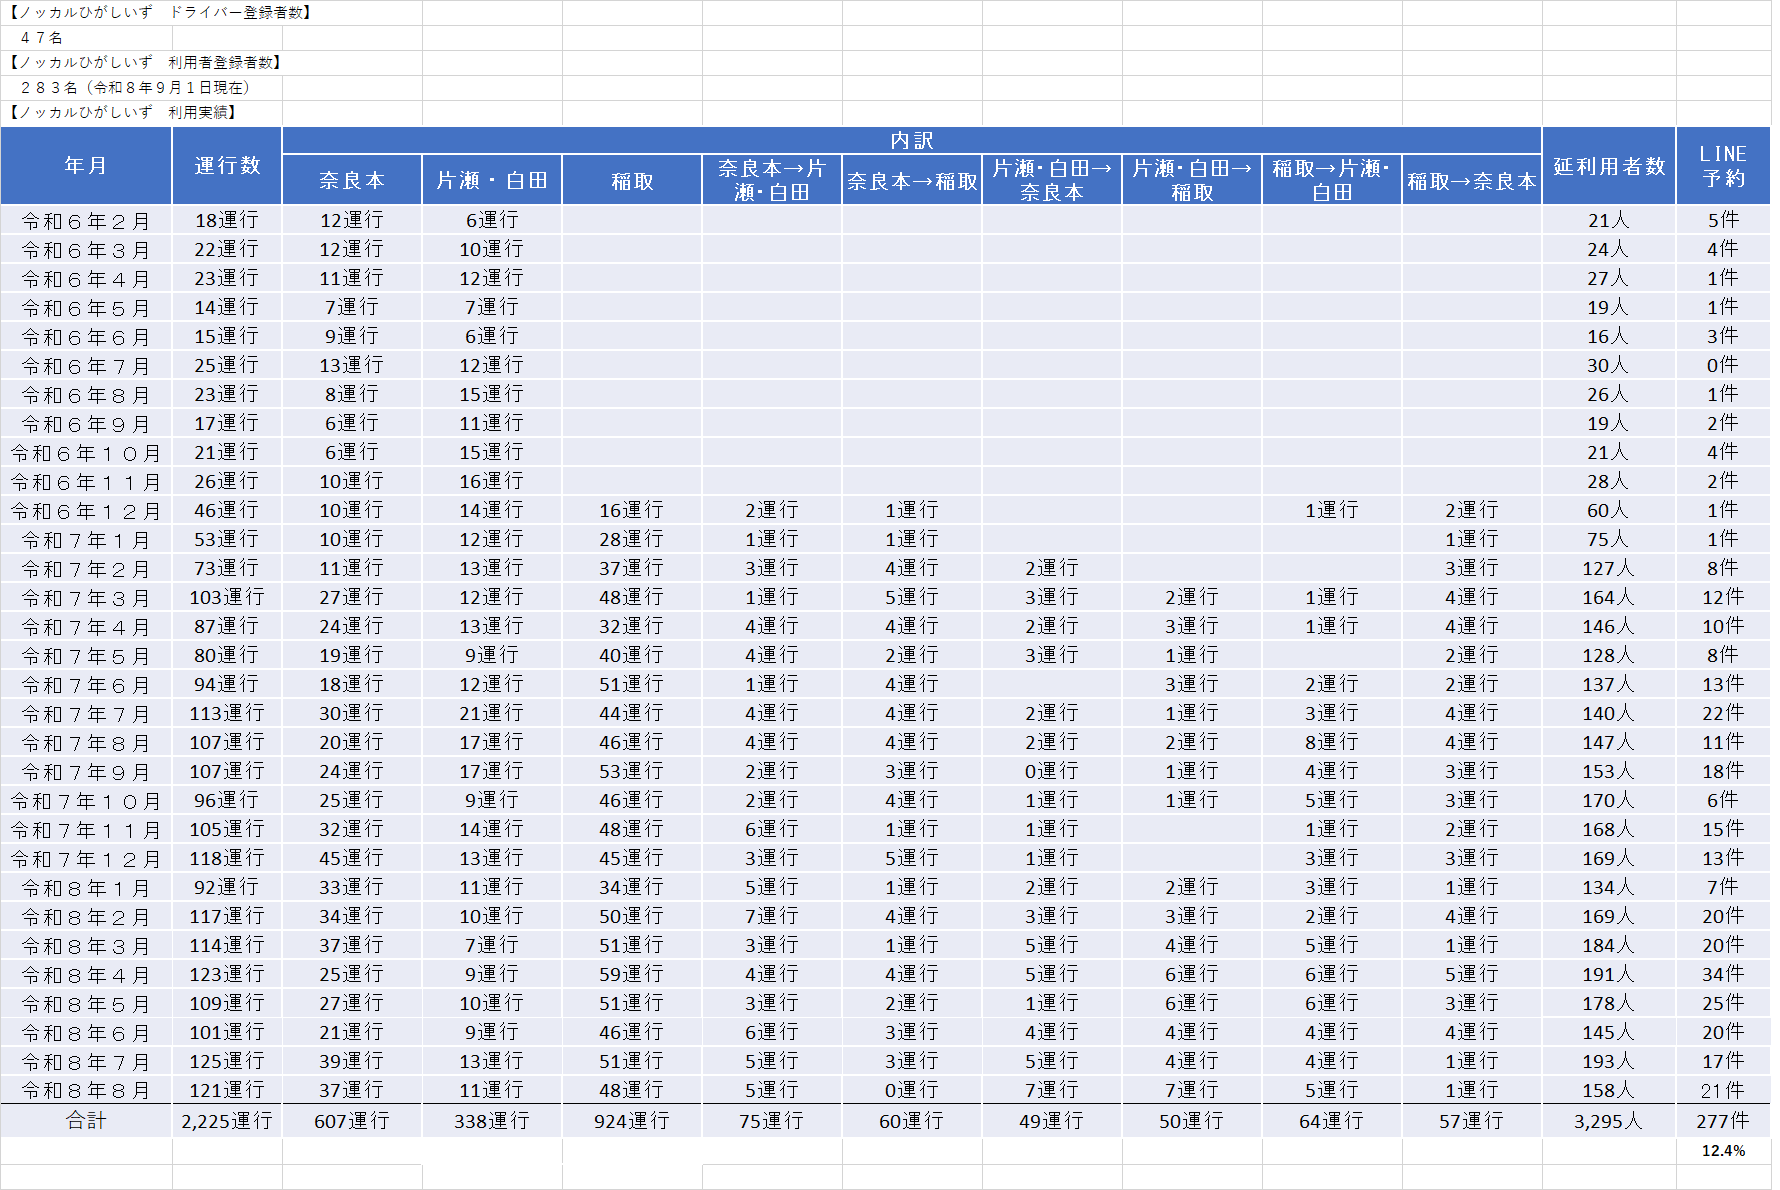Select the LINE予約 column header
The height and width of the screenshot is (1190, 1780).
click(x=1723, y=166)
